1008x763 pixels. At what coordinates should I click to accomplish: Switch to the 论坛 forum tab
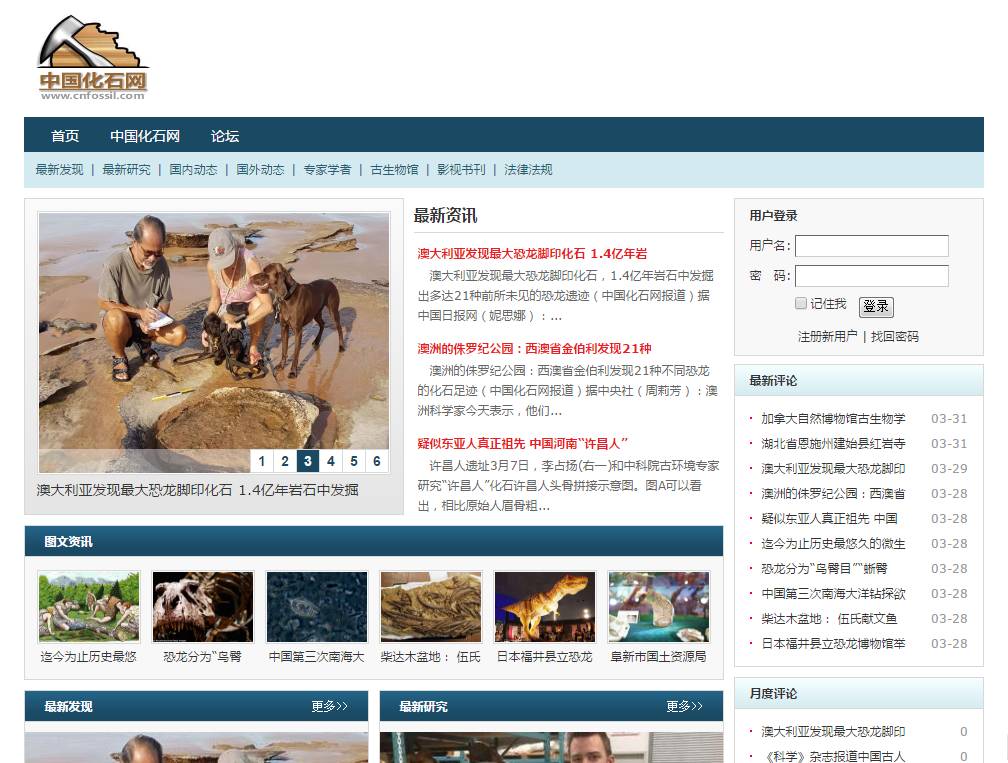pos(224,135)
